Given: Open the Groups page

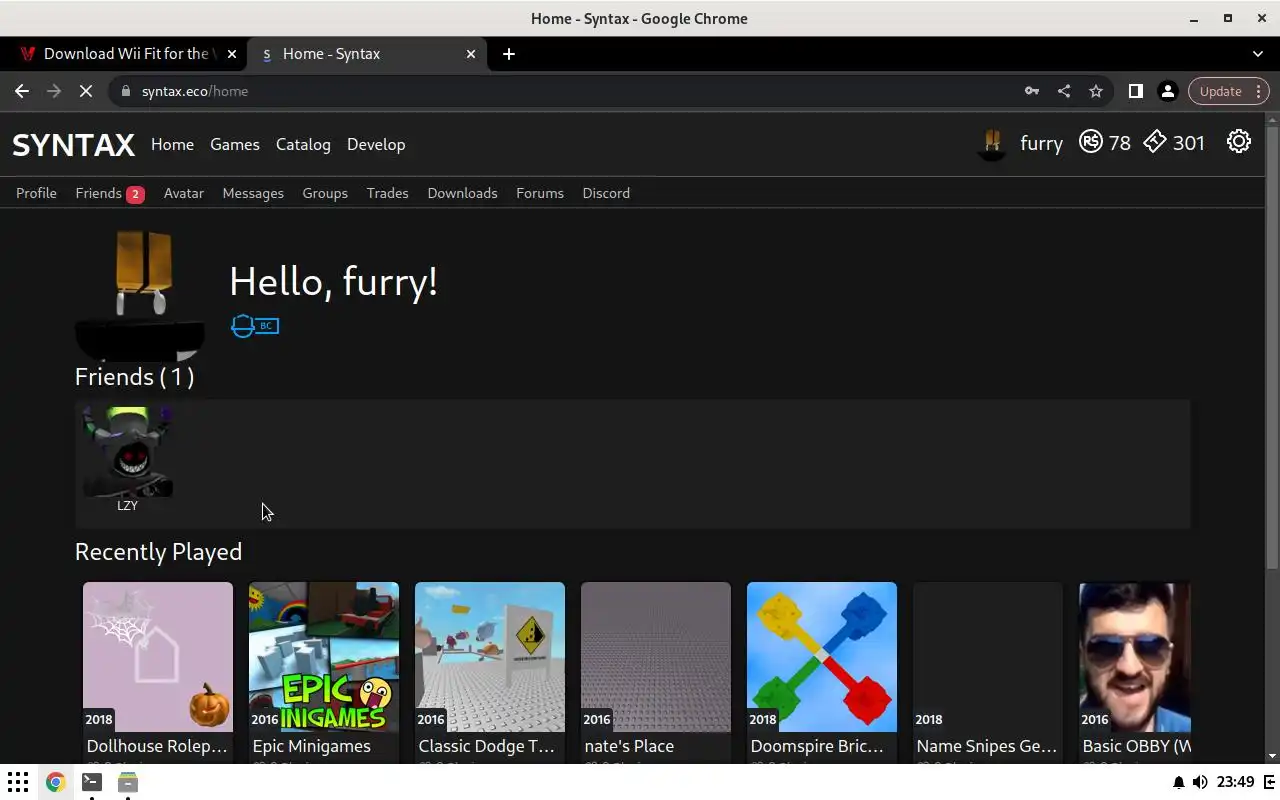Looking at the screenshot, I should [x=325, y=193].
